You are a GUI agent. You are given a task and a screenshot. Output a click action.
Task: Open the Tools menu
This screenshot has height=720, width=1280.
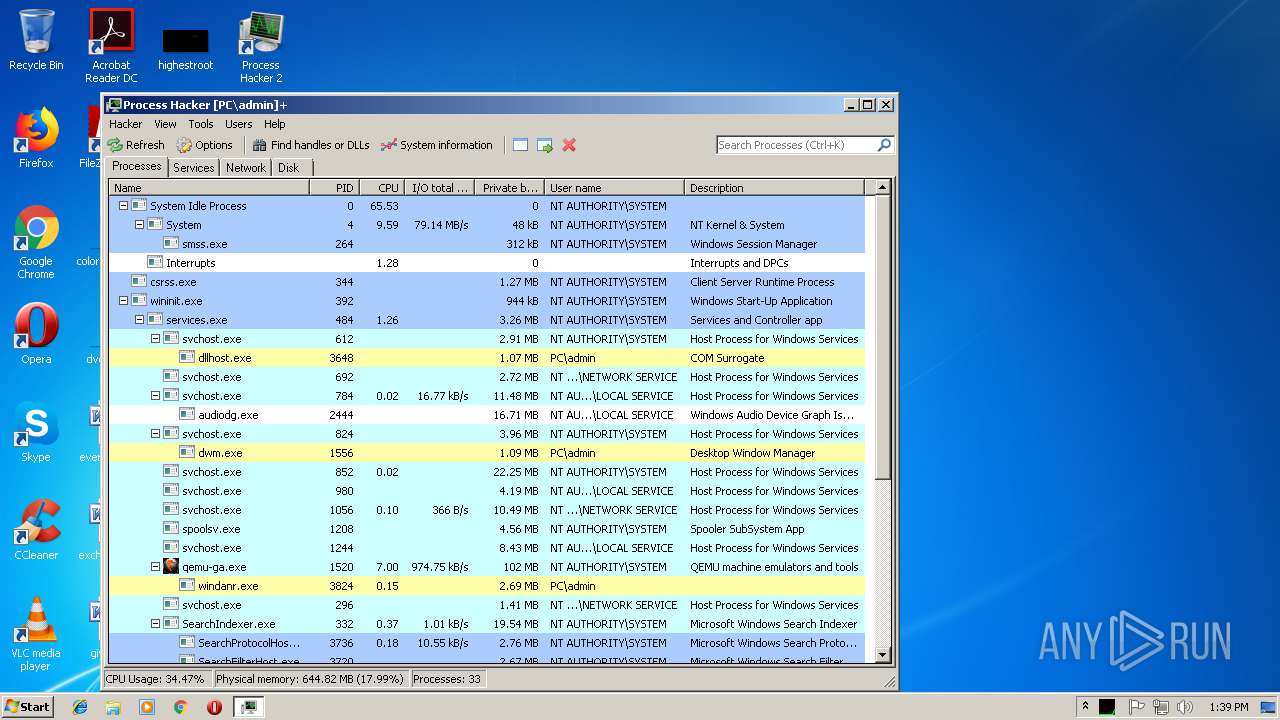pyautogui.click(x=201, y=124)
